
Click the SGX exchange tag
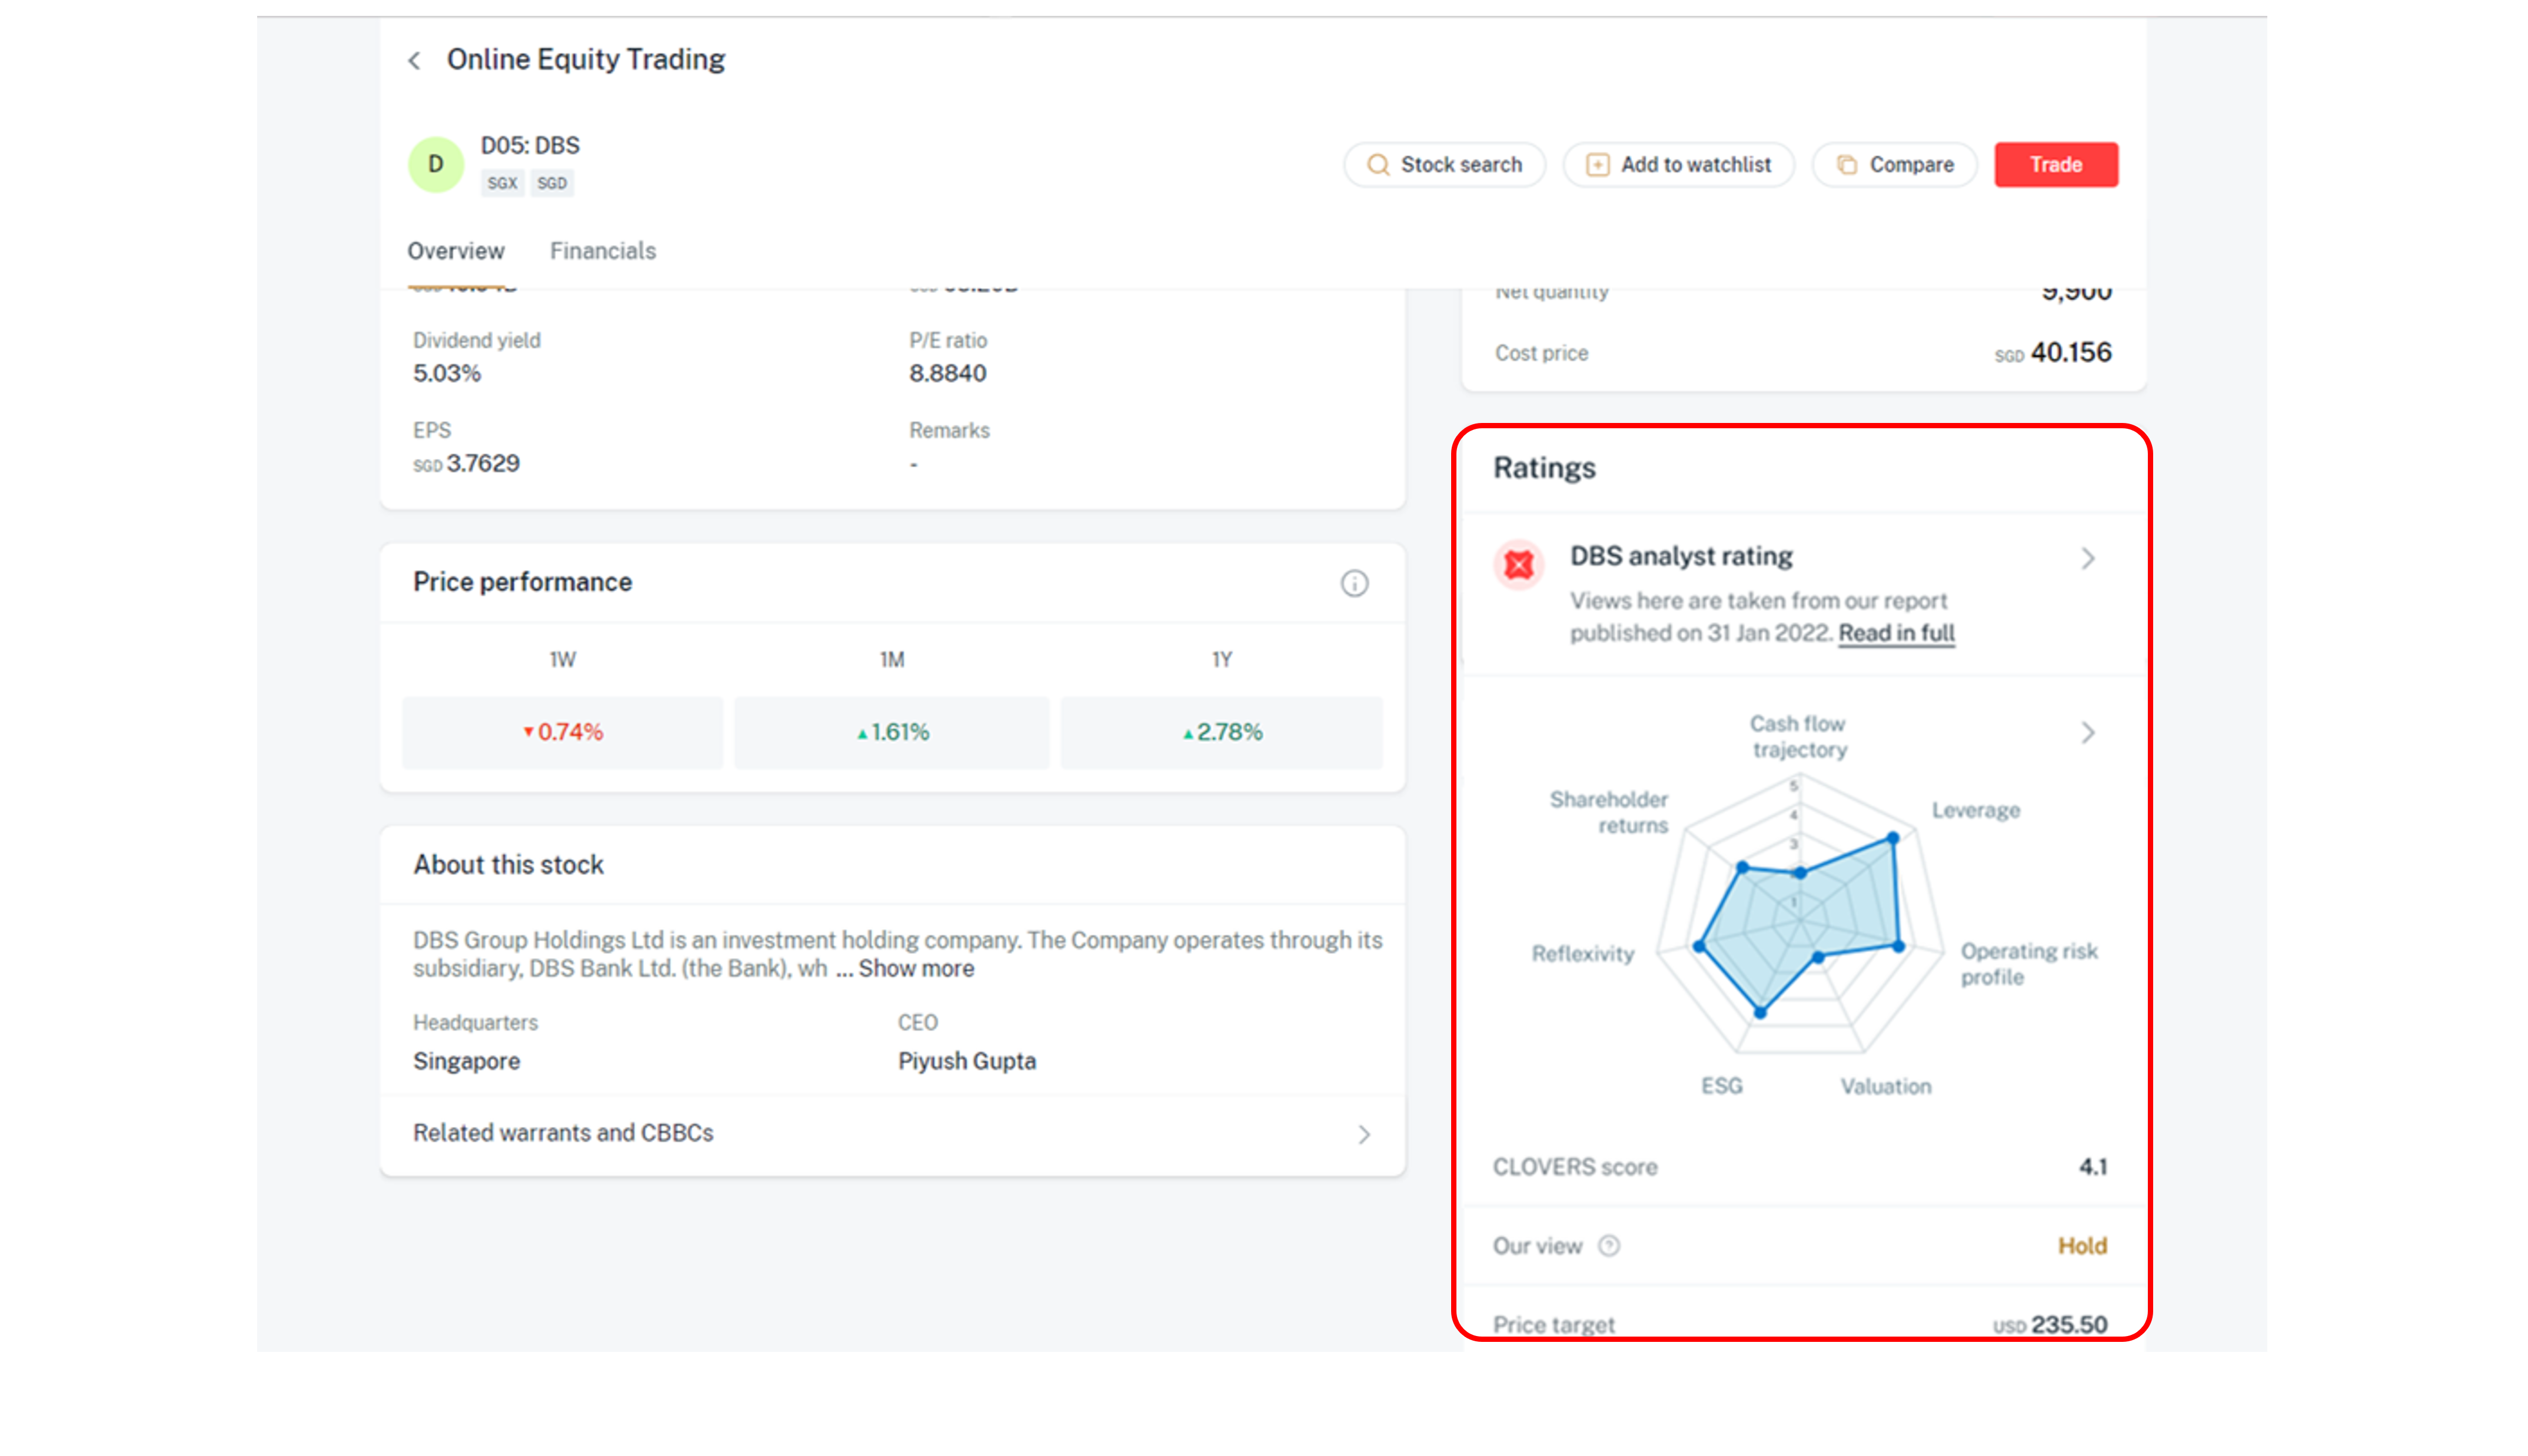point(502,183)
